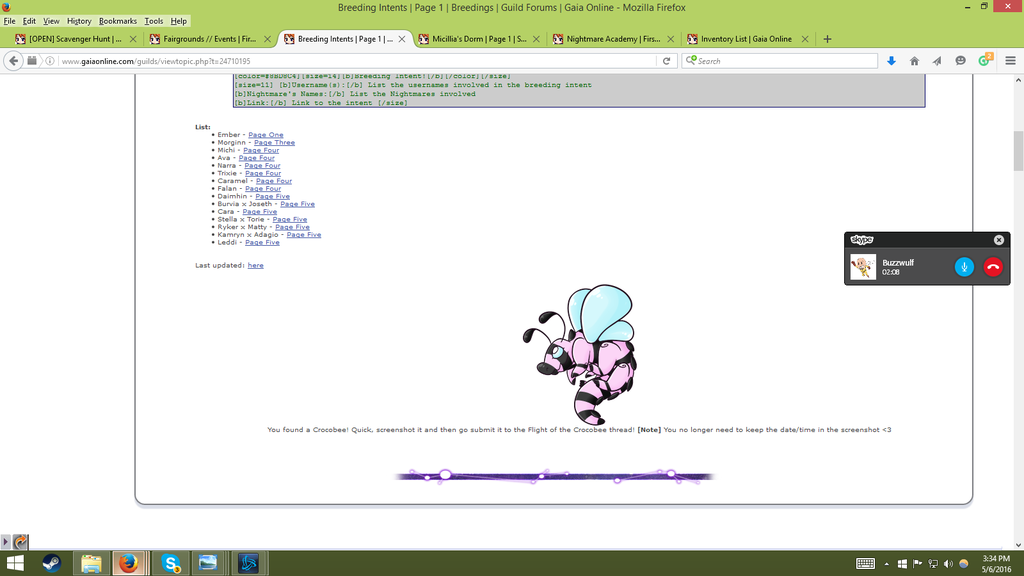Viewport: 1024px width, 576px height.
Task: Switch to the Fairgrounds // Events tab
Action: pyautogui.click(x=210, y=39)
